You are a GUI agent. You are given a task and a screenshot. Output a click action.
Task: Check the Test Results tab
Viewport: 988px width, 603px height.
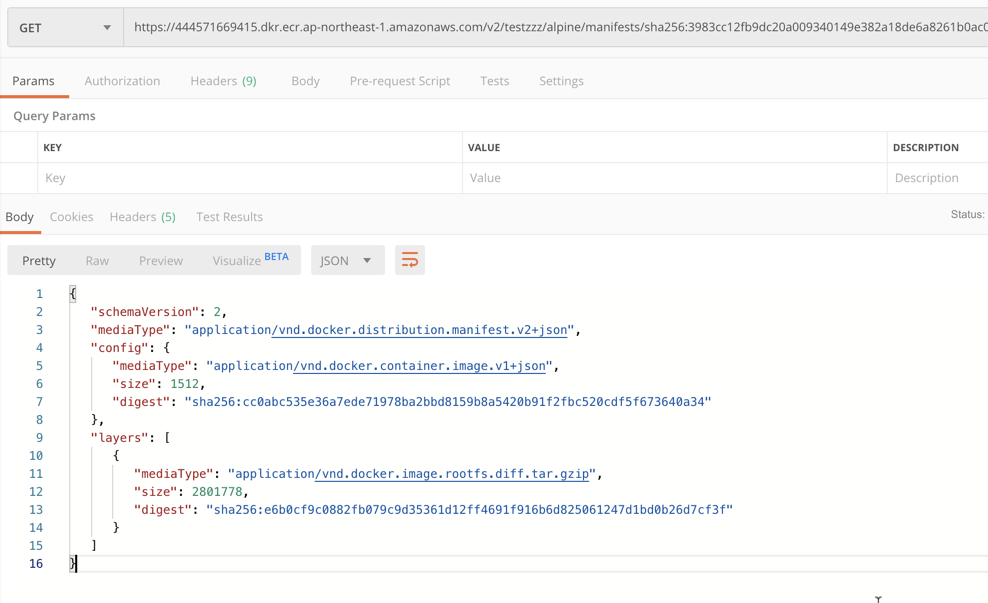point(227,216)
